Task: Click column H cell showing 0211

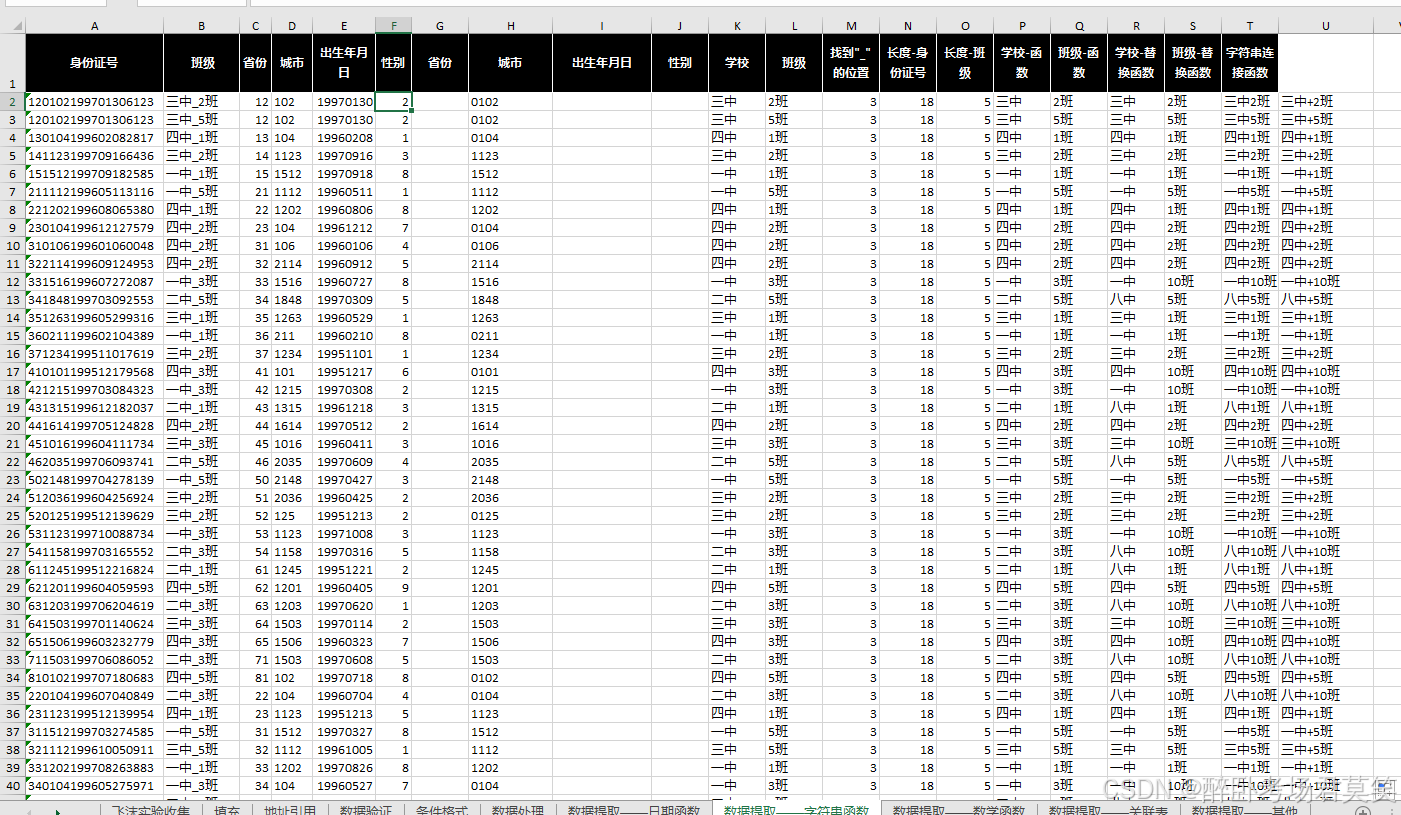Action: click(510, 335)
